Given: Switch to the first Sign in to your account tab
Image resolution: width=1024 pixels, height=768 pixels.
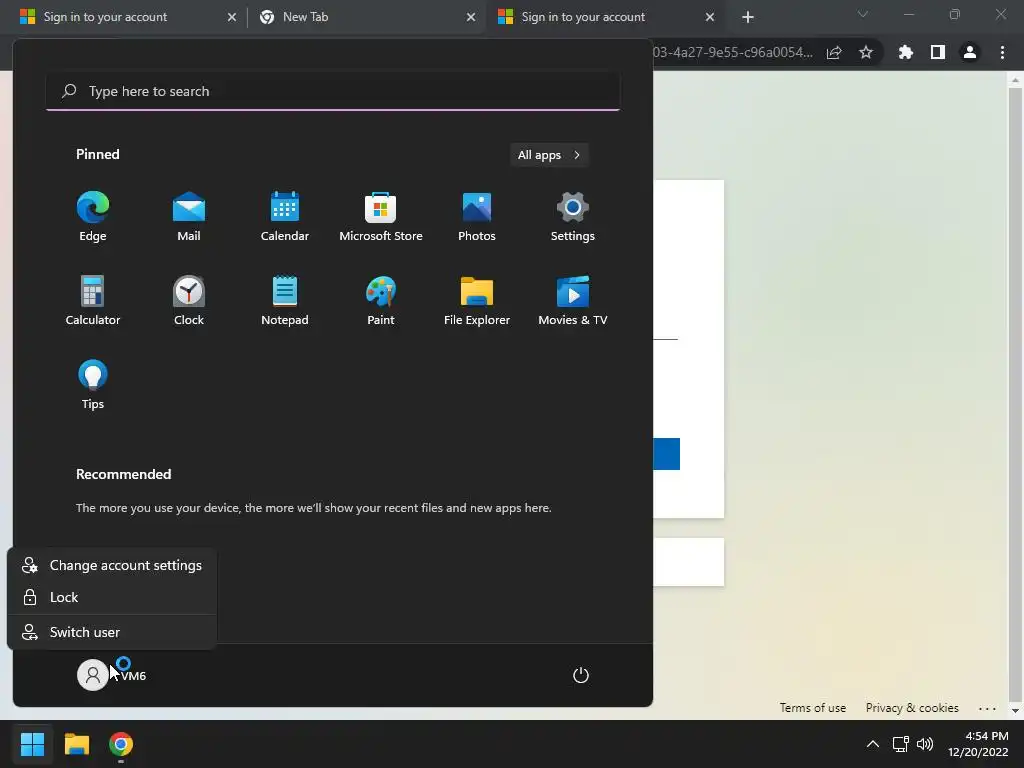Looking at the screenshot, I should (x=128, y=17).
